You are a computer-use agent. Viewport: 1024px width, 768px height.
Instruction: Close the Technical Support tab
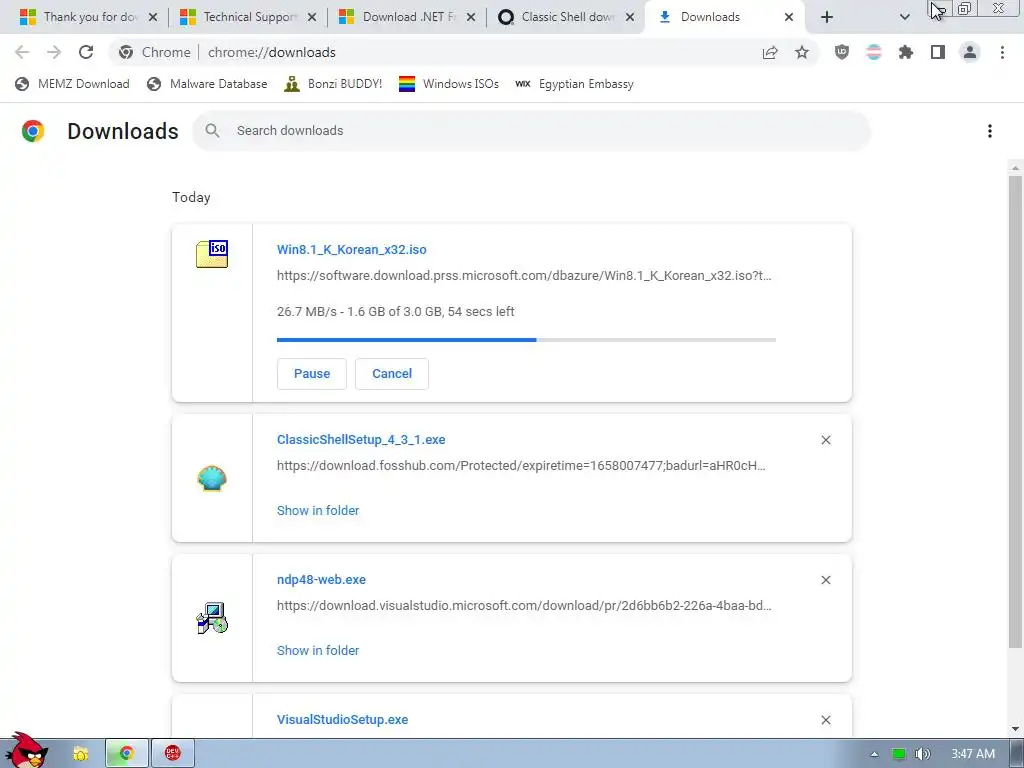[x=312, y=17]
